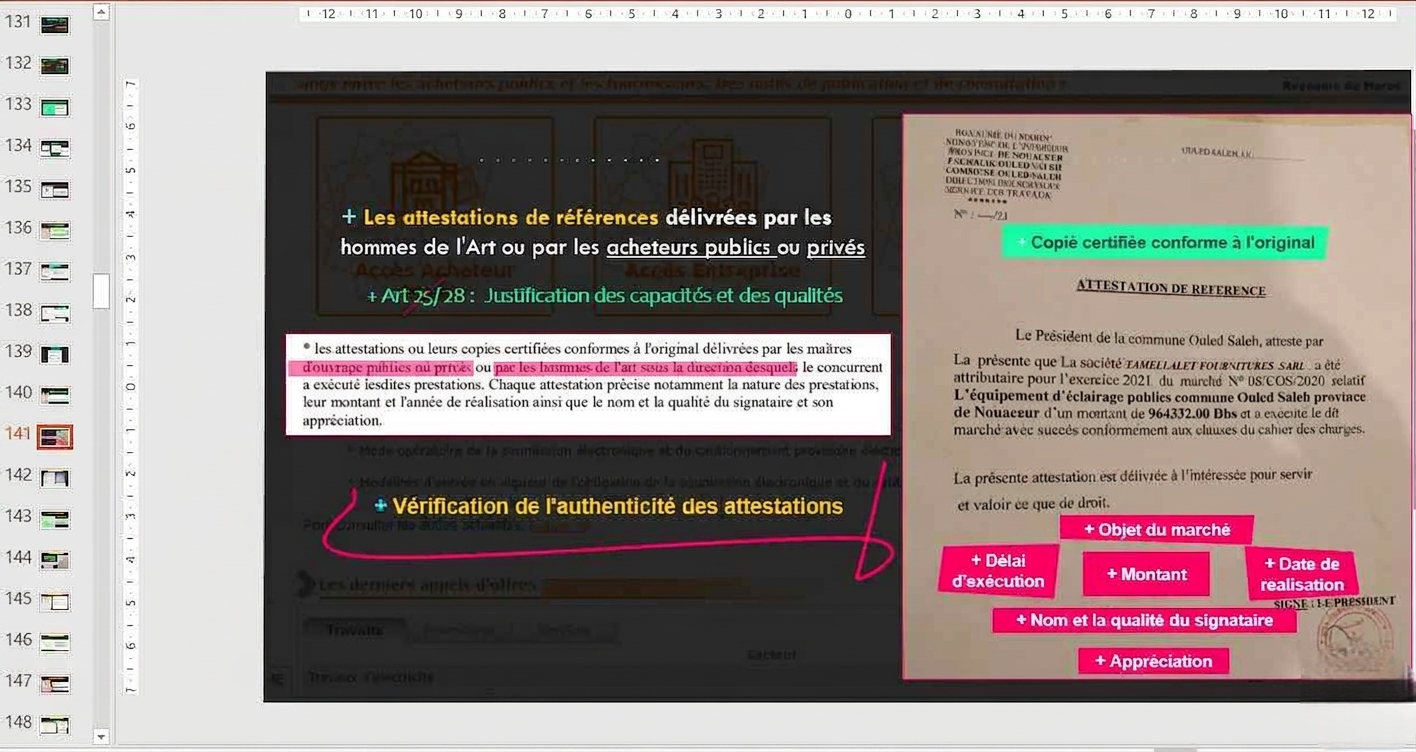Select slide 131 thumbnail
This screenshot has height=752, width=1416.
click(54, 25)
